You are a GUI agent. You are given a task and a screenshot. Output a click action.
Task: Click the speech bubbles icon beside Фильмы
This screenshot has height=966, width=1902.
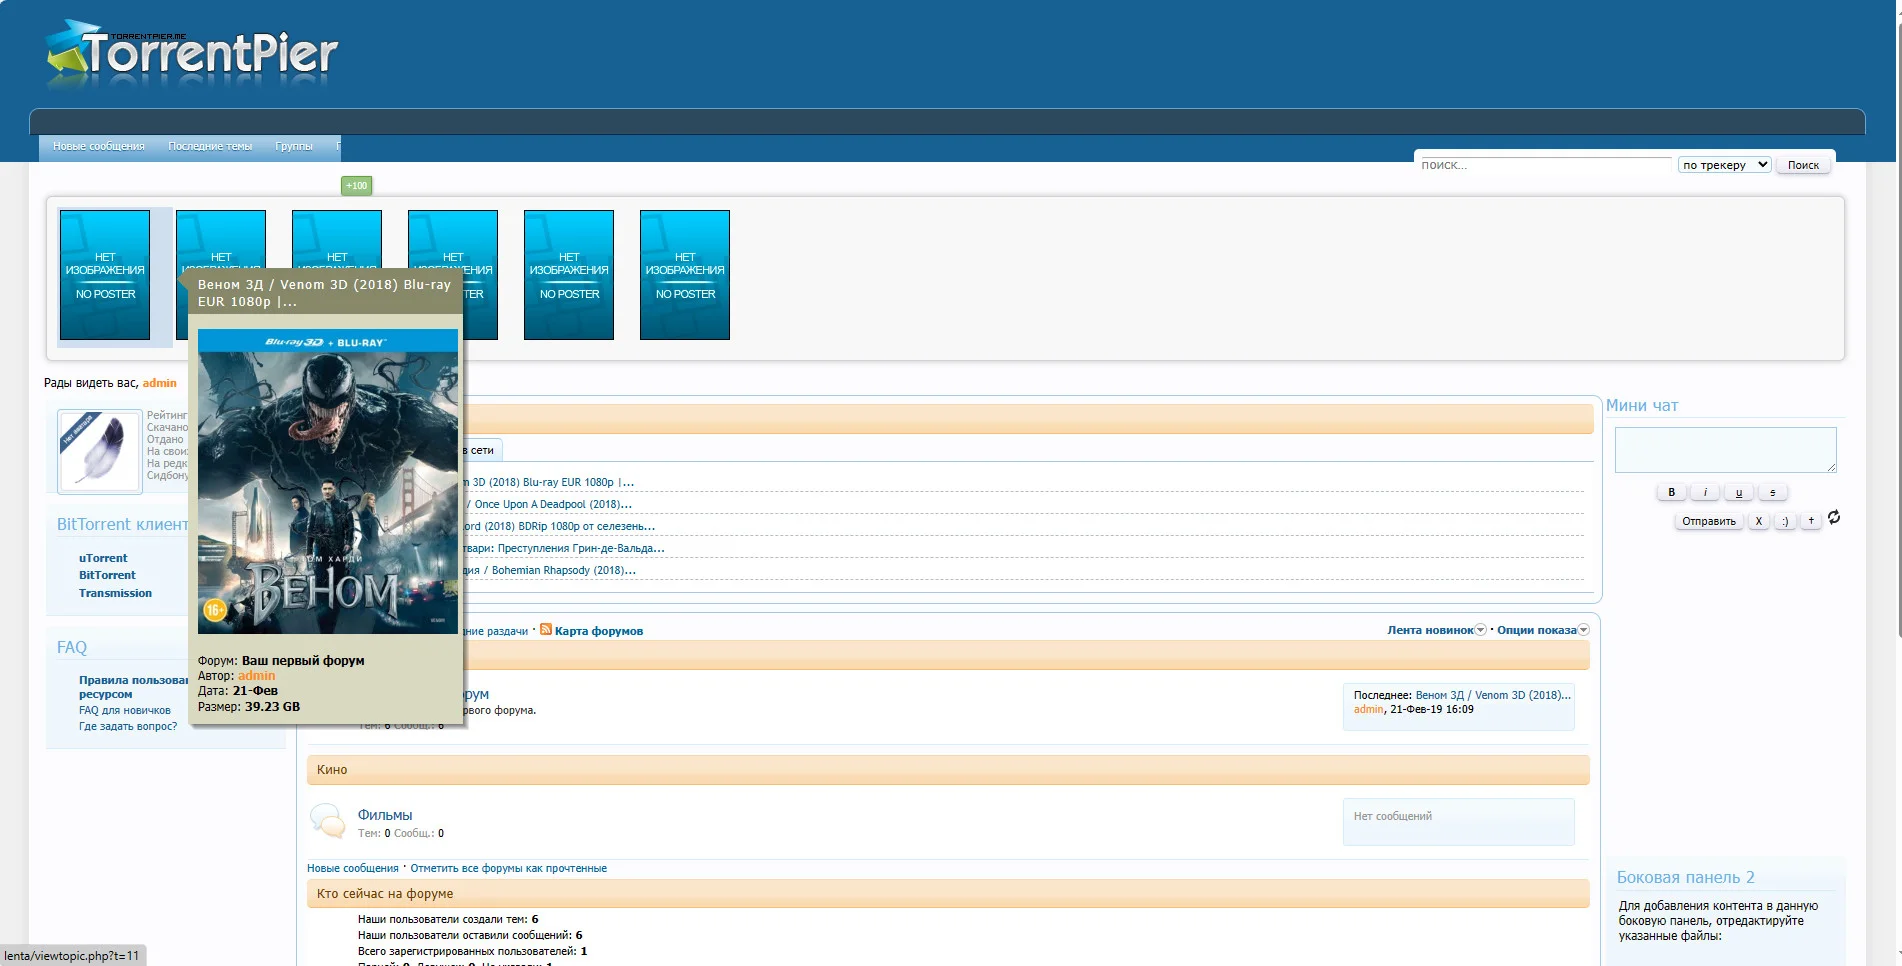pos(327,820)
